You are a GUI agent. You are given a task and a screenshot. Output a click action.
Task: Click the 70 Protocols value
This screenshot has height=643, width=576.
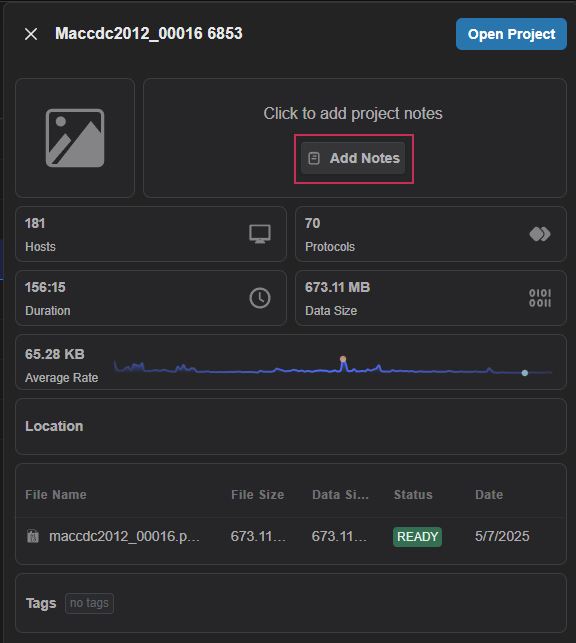tap(312, 223)
